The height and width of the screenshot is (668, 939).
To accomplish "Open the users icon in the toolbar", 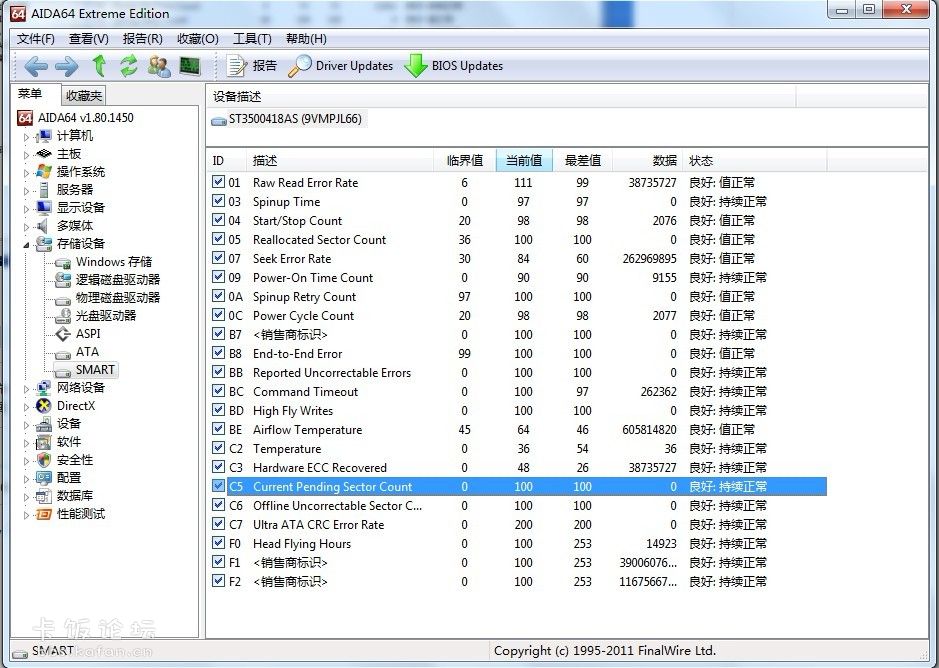I will pyautogui.click(x=159, y=66).
